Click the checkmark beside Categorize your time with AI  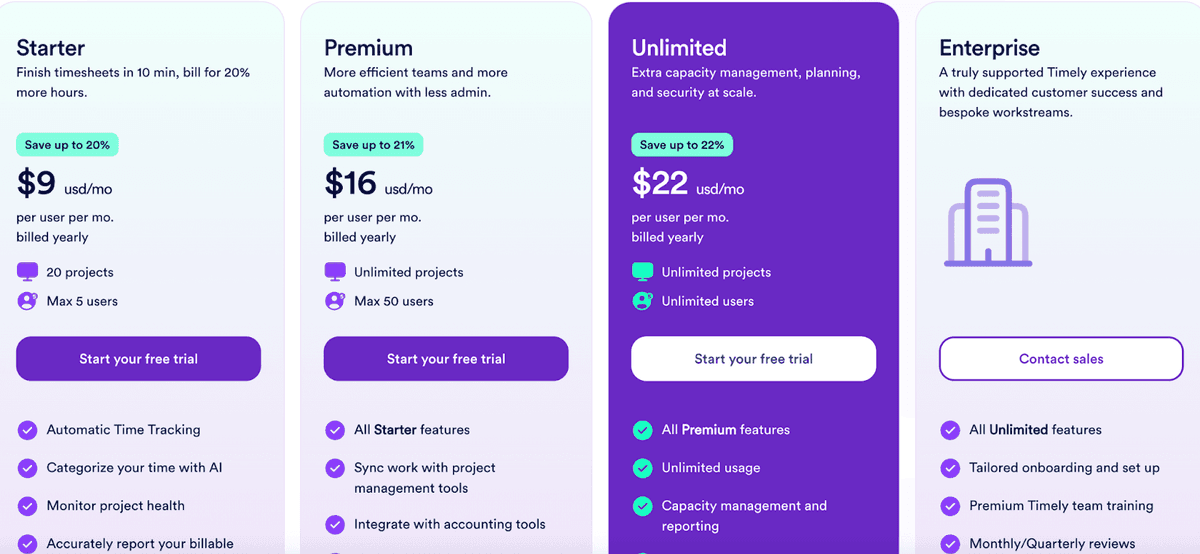pyautogui.click(x=27, y=468)
